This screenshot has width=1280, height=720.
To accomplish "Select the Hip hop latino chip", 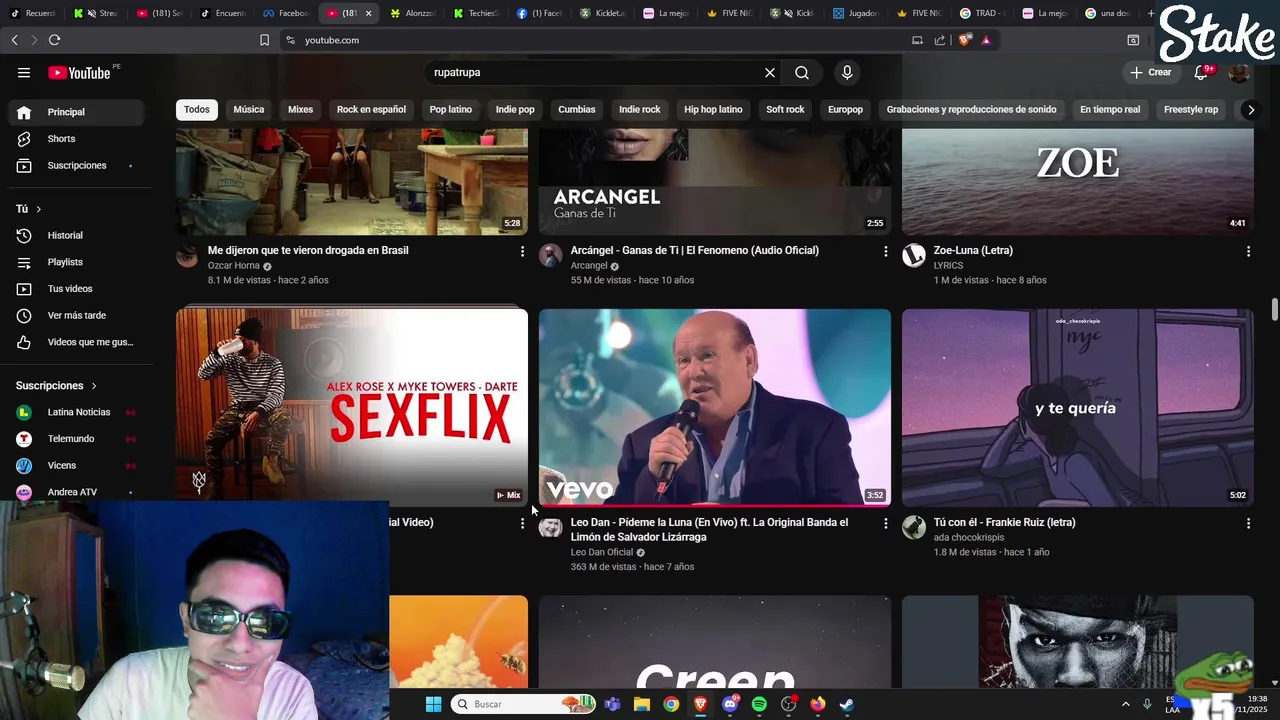I will [x=713, y=109].
